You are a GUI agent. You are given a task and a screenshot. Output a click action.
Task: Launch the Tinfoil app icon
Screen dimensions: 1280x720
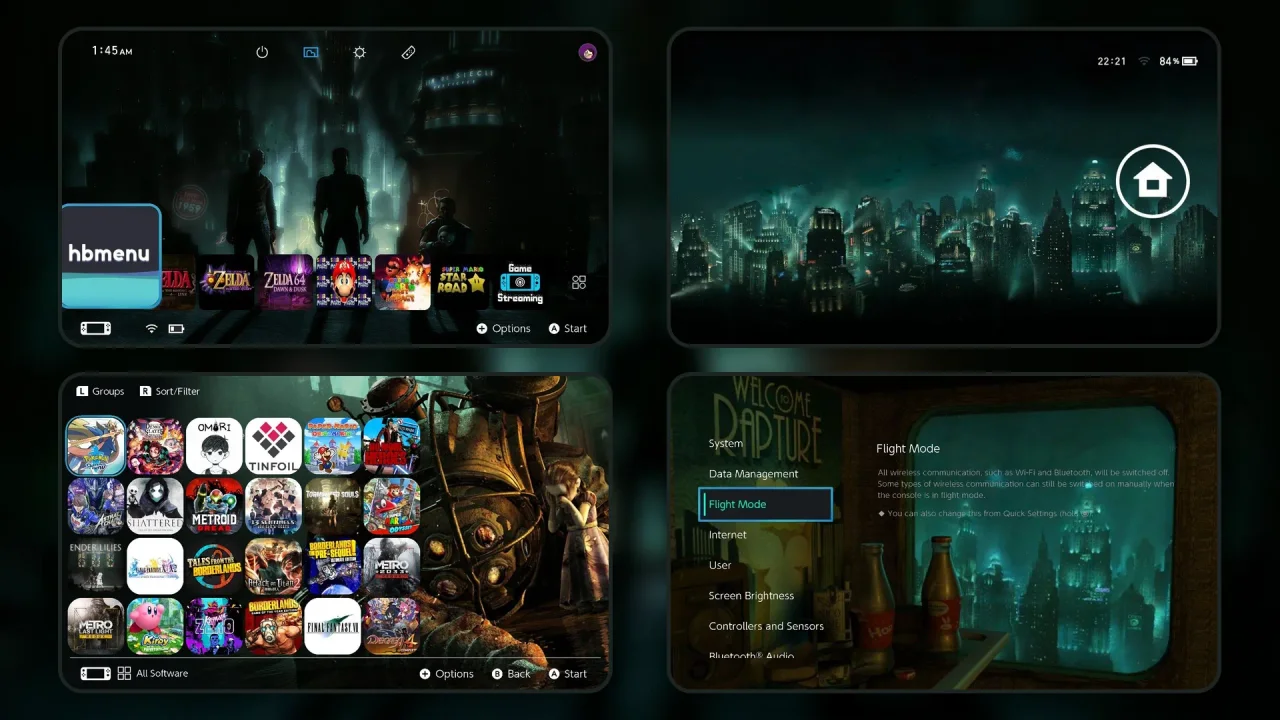(273, 446)
